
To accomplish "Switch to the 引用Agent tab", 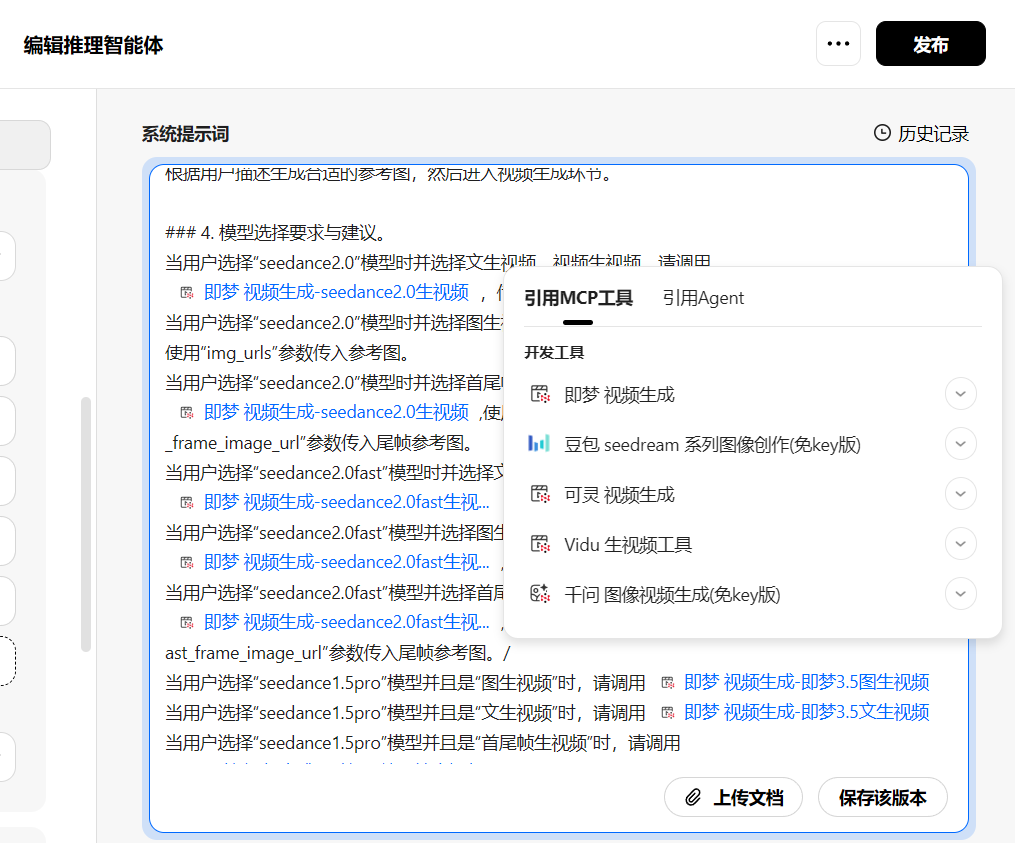I will (x=703, y=298).
